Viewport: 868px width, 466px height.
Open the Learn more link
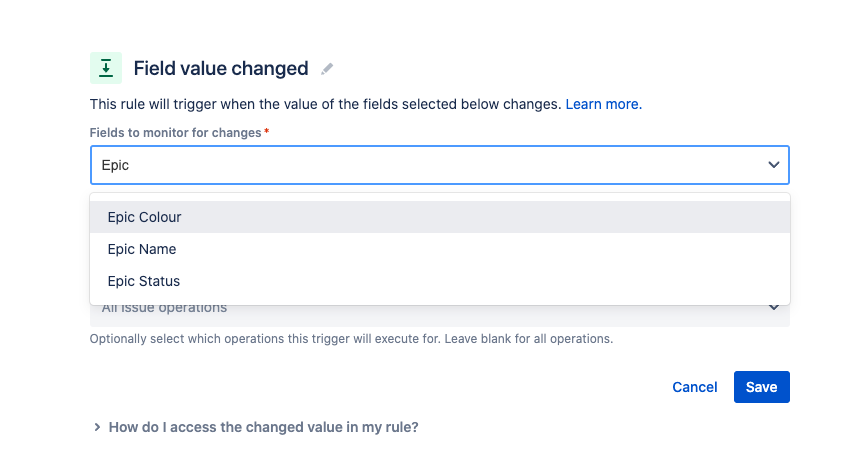[603, 104]
